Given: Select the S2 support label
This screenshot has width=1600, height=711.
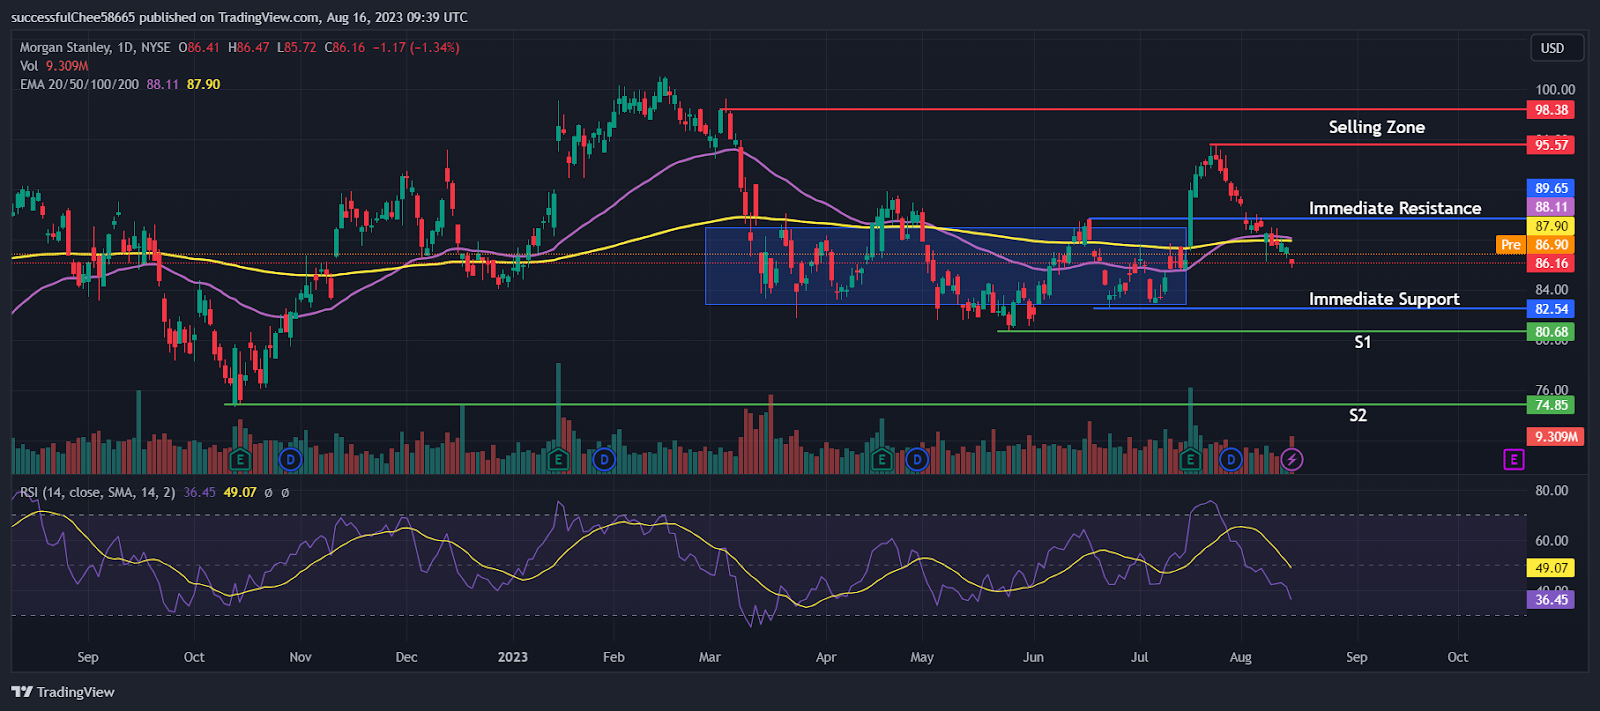Looking at the screenshot, I should pos(1357,415).
